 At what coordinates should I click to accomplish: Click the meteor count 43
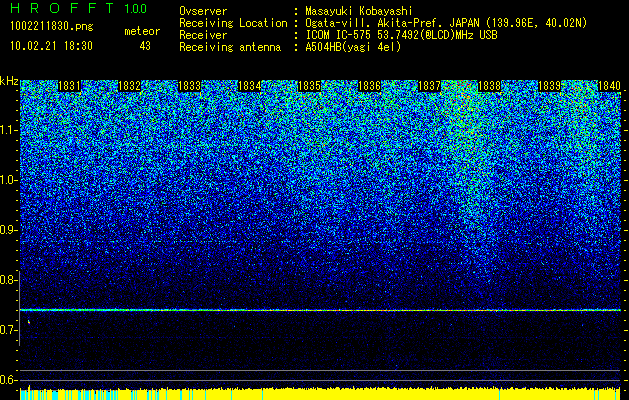click(x=145, y=46)
